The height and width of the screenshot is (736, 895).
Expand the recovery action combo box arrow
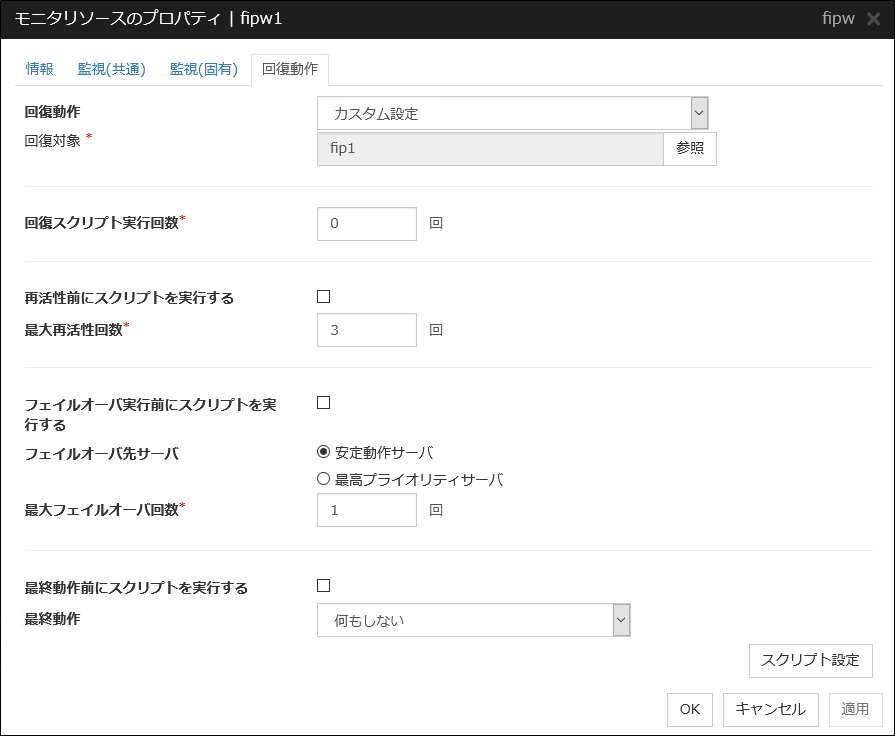699,112
